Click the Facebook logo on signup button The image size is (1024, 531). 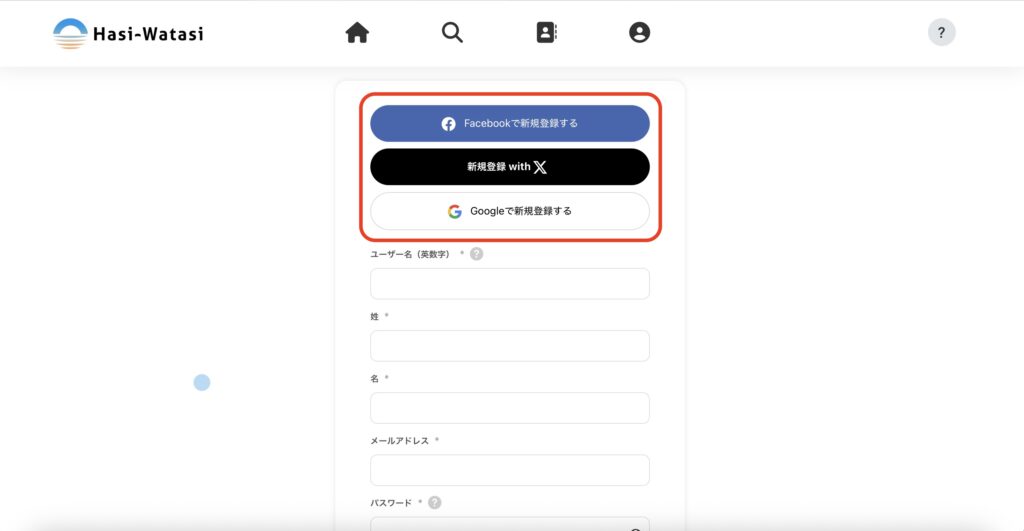tap(448, 123)
